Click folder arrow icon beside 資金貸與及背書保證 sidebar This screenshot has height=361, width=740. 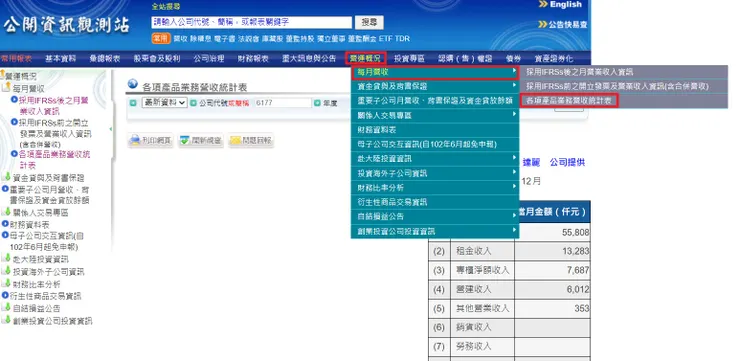[7, 177]
